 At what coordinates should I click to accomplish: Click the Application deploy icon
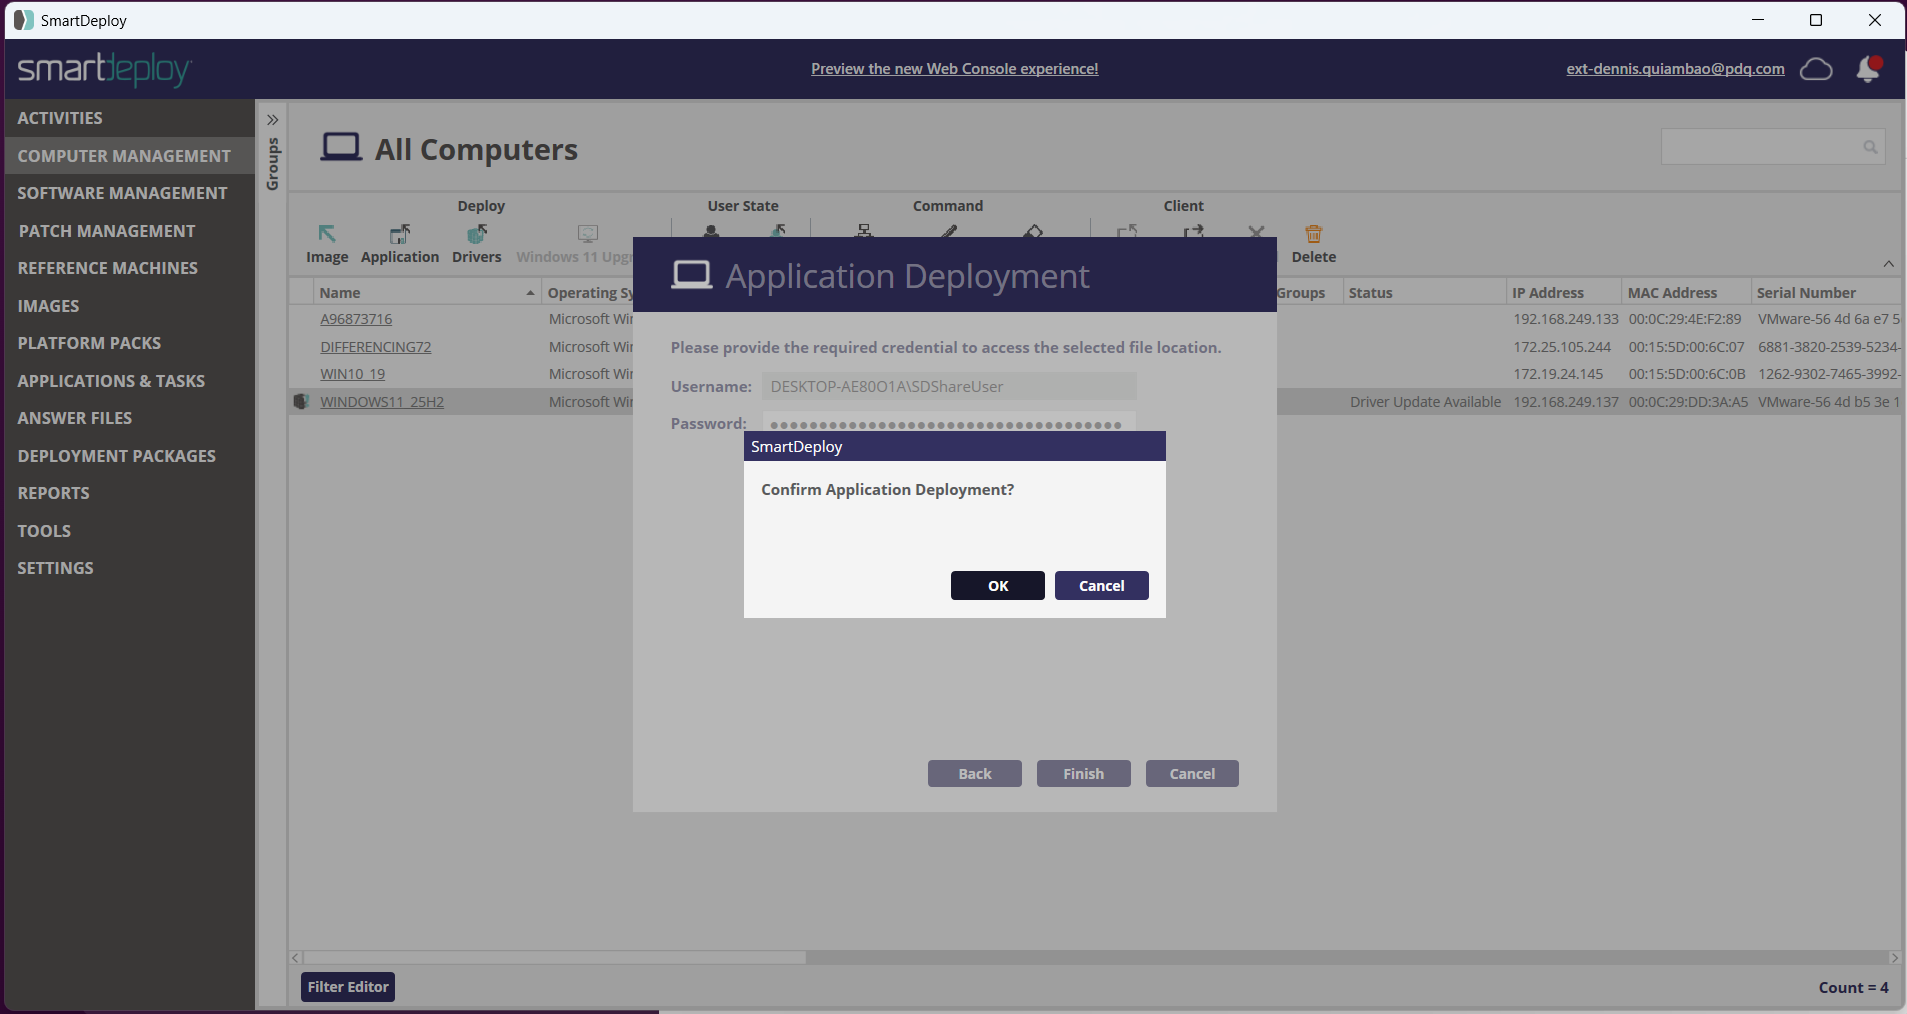[x=400, y=235]
